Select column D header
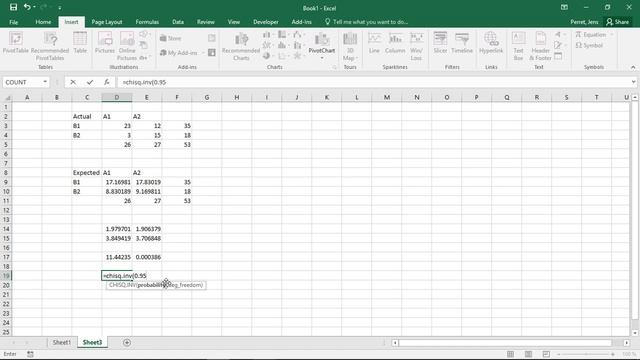Viewport: 640px width, 360px height. tap(117, 98)
